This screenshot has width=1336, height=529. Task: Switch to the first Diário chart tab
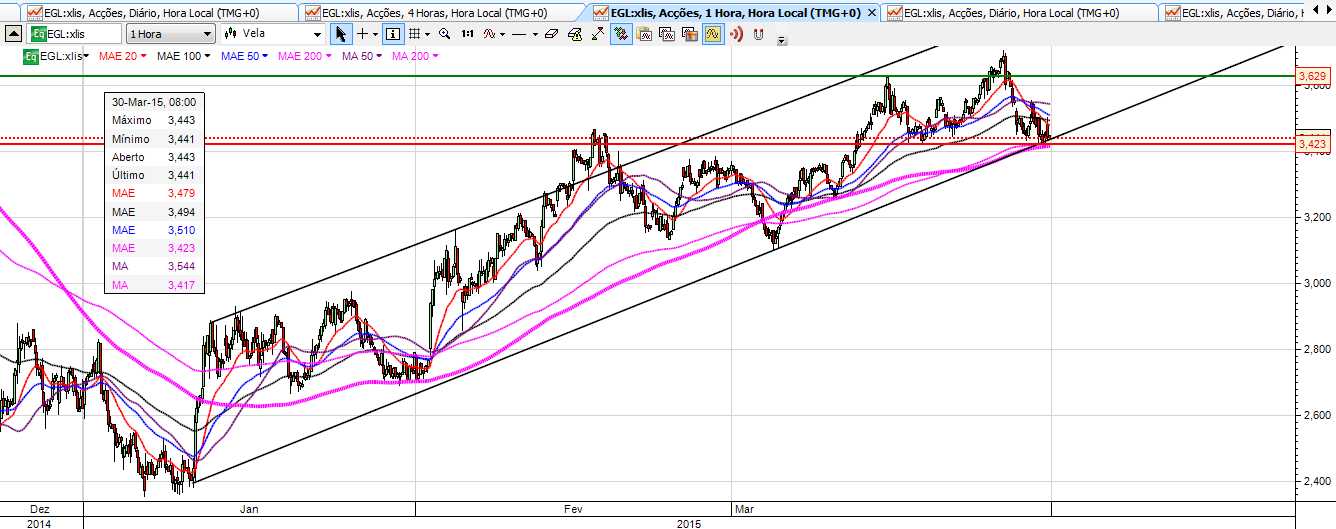coord(160,12)
